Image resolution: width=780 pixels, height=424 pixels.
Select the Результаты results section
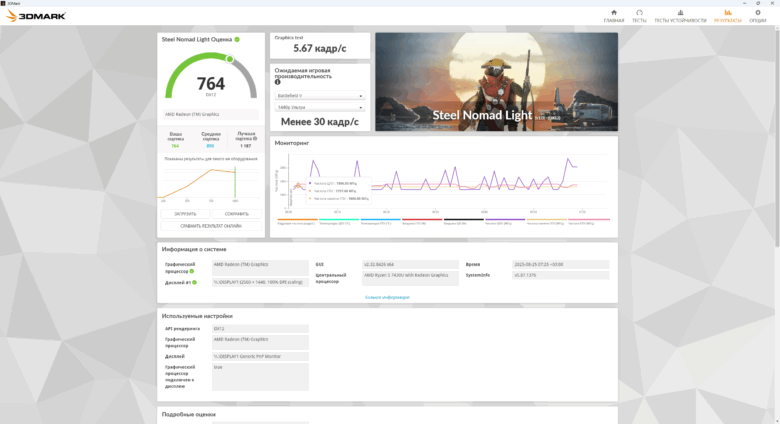728,16
